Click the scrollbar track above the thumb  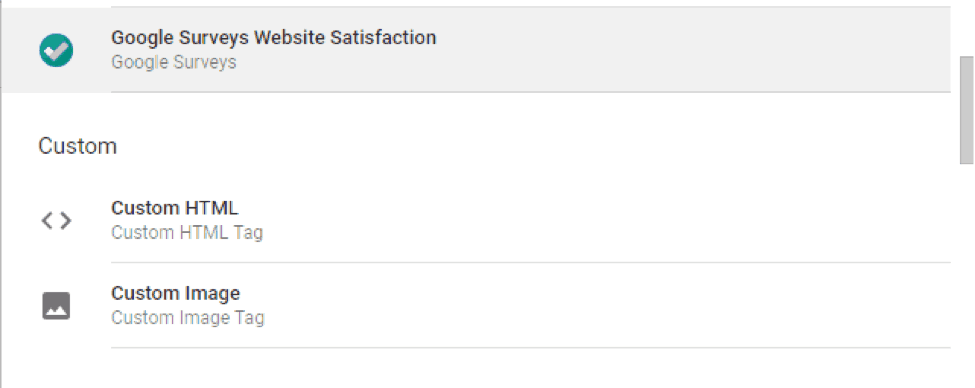click(x=966, y=28)
